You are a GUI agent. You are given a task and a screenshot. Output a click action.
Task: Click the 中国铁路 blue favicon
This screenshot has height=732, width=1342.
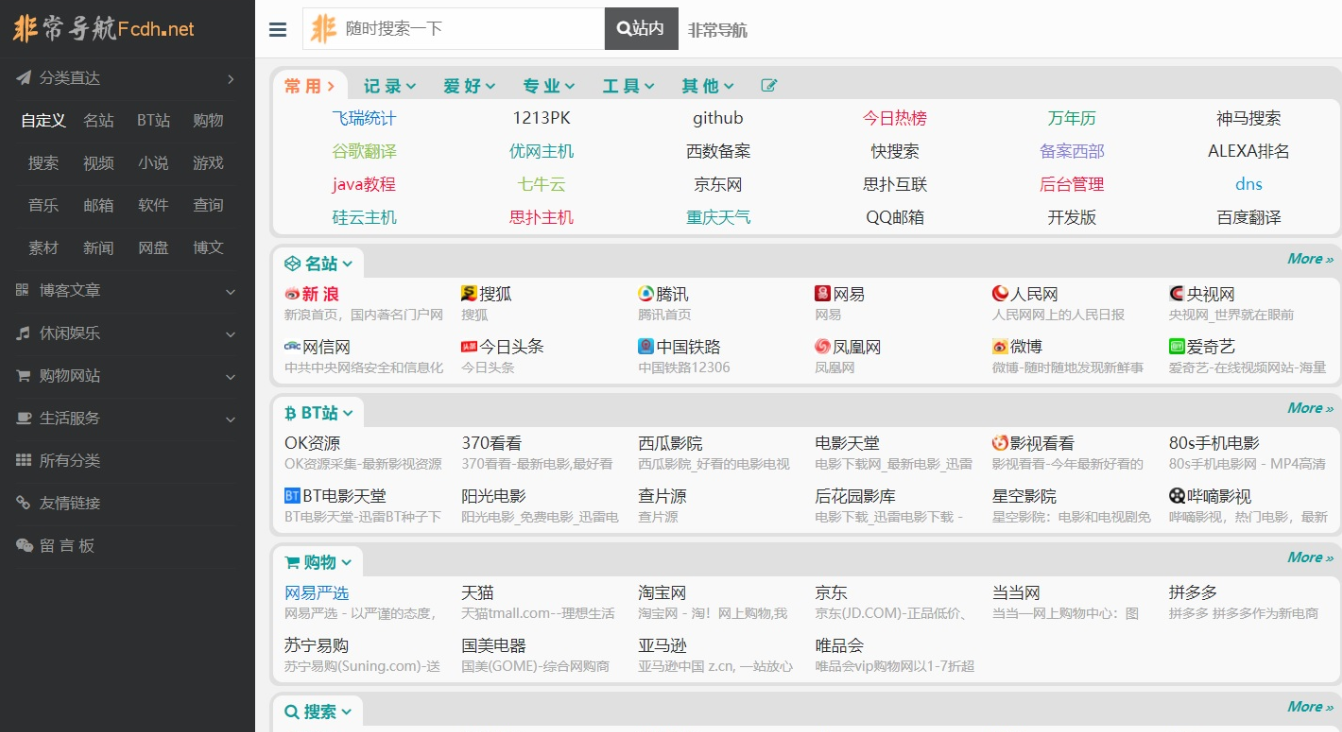646,346
